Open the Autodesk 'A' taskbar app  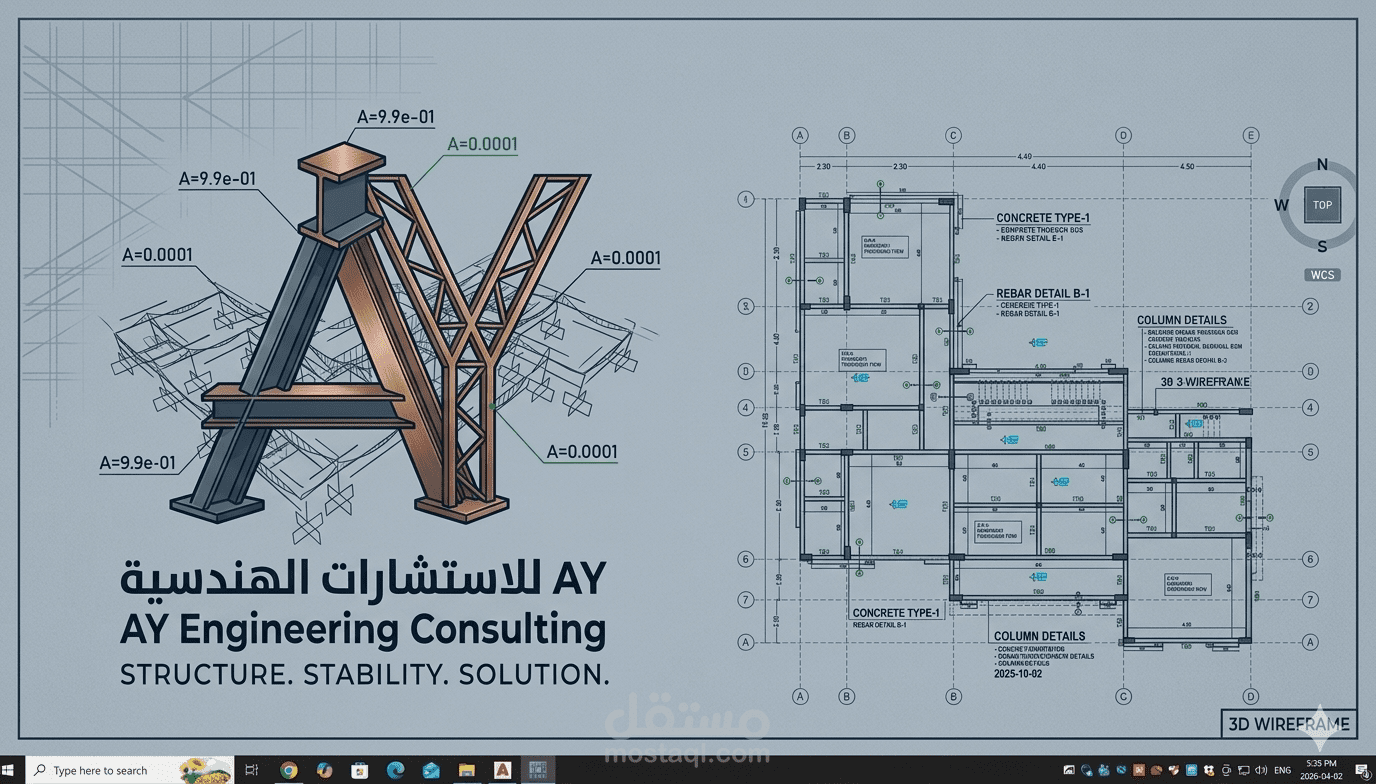tap(502, 770)
